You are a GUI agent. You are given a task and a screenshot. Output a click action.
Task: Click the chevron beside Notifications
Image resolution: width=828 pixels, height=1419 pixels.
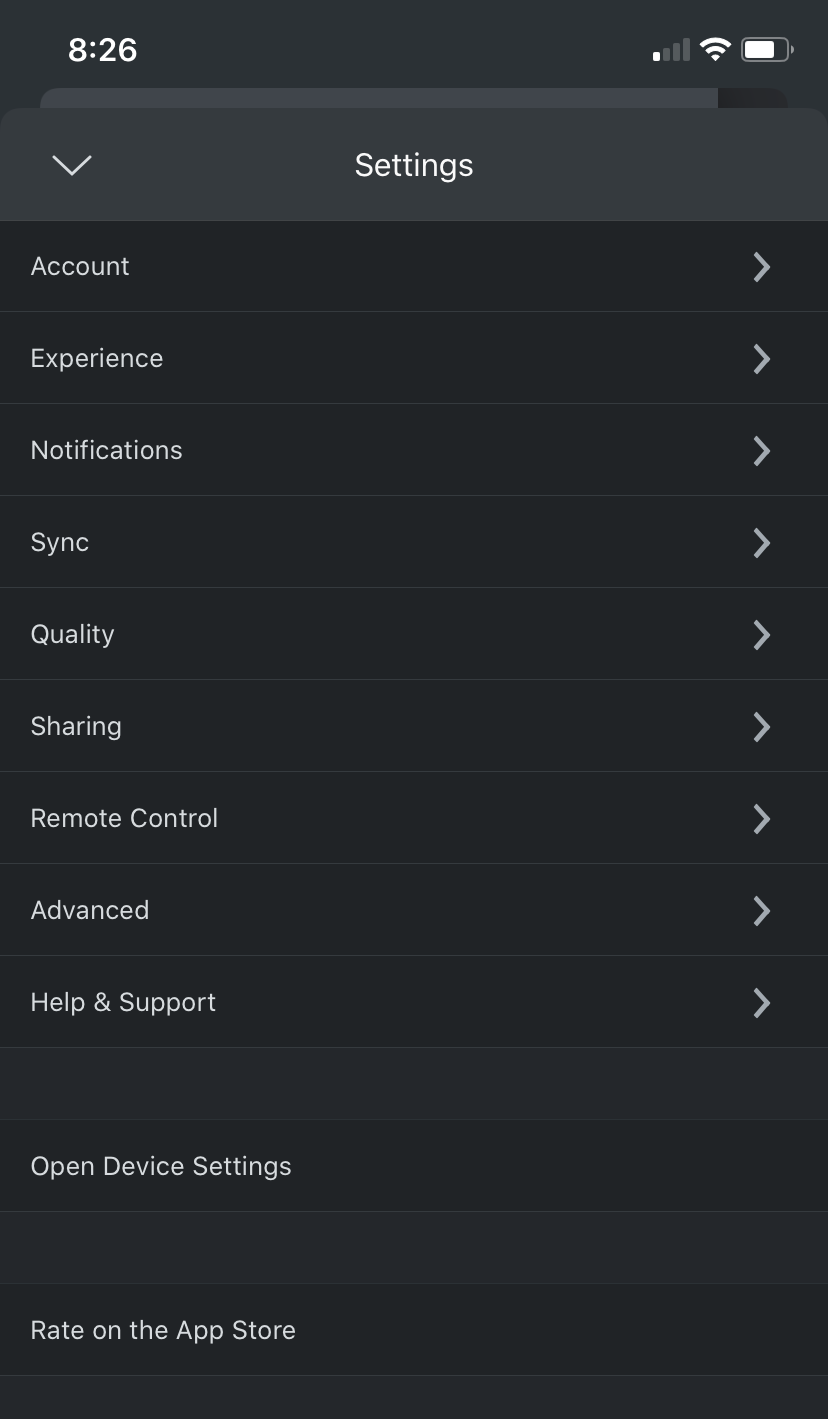762,450
